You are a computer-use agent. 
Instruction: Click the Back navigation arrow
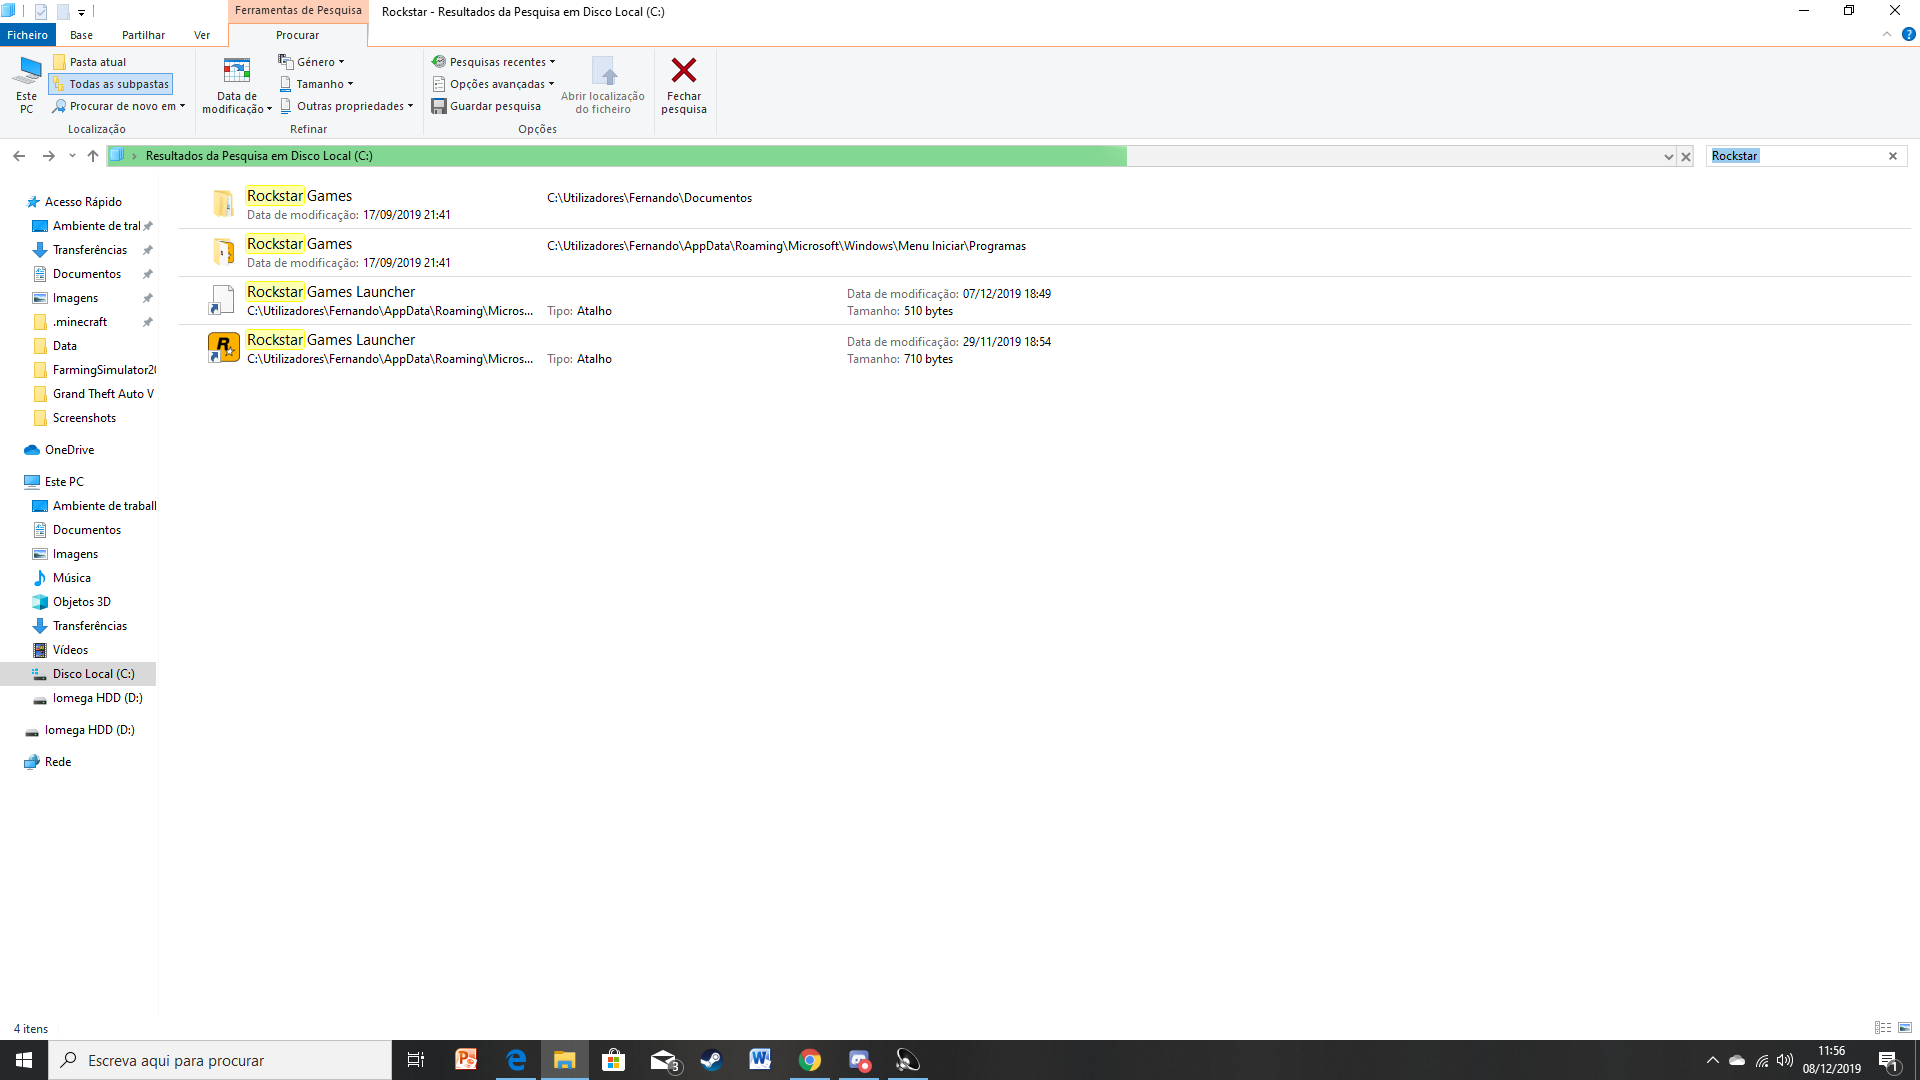tap(19, 156)
